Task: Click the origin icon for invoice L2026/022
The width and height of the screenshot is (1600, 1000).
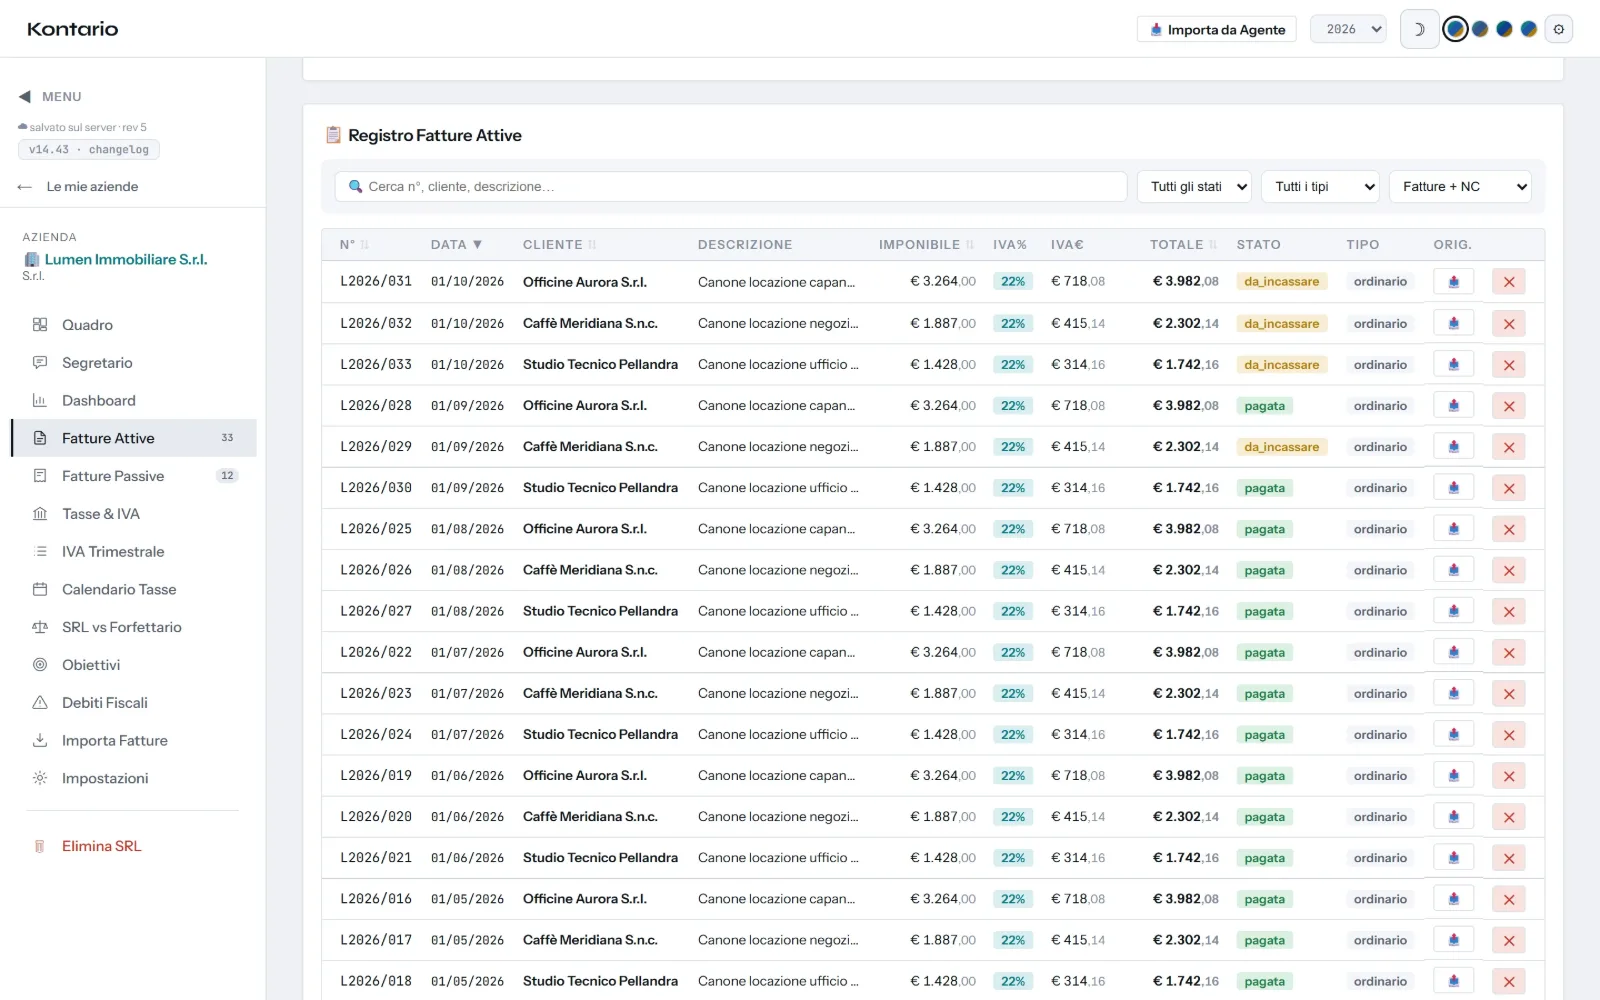Action: click(x=1453, y=652)
